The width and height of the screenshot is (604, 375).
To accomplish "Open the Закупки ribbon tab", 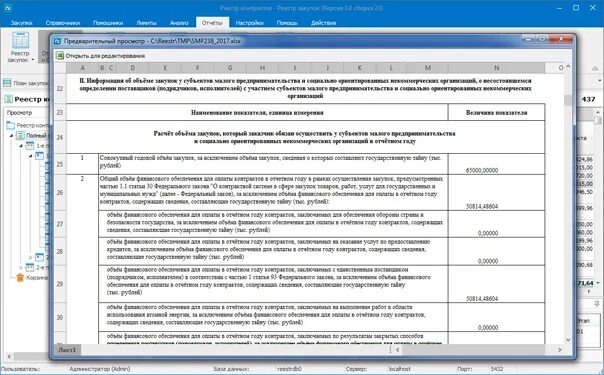I will (x=21, y=23).
